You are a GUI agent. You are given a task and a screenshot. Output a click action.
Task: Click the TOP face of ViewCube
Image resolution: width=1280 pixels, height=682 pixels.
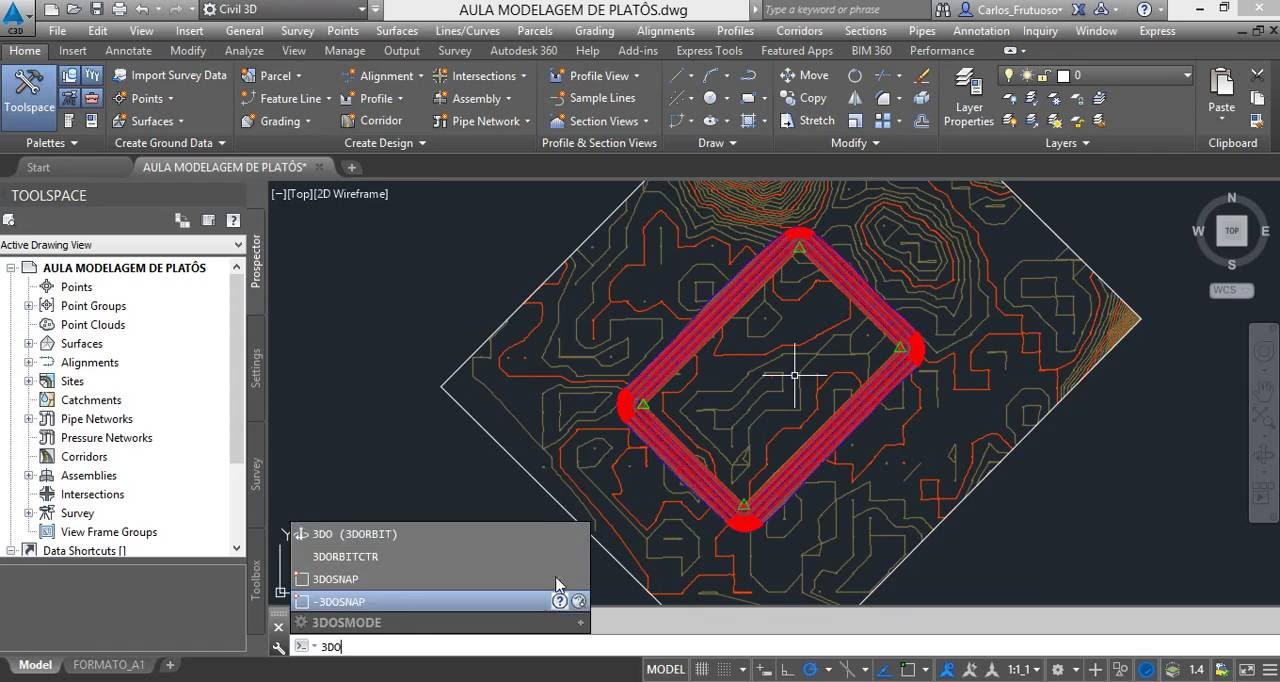[x=1232, y=230]
